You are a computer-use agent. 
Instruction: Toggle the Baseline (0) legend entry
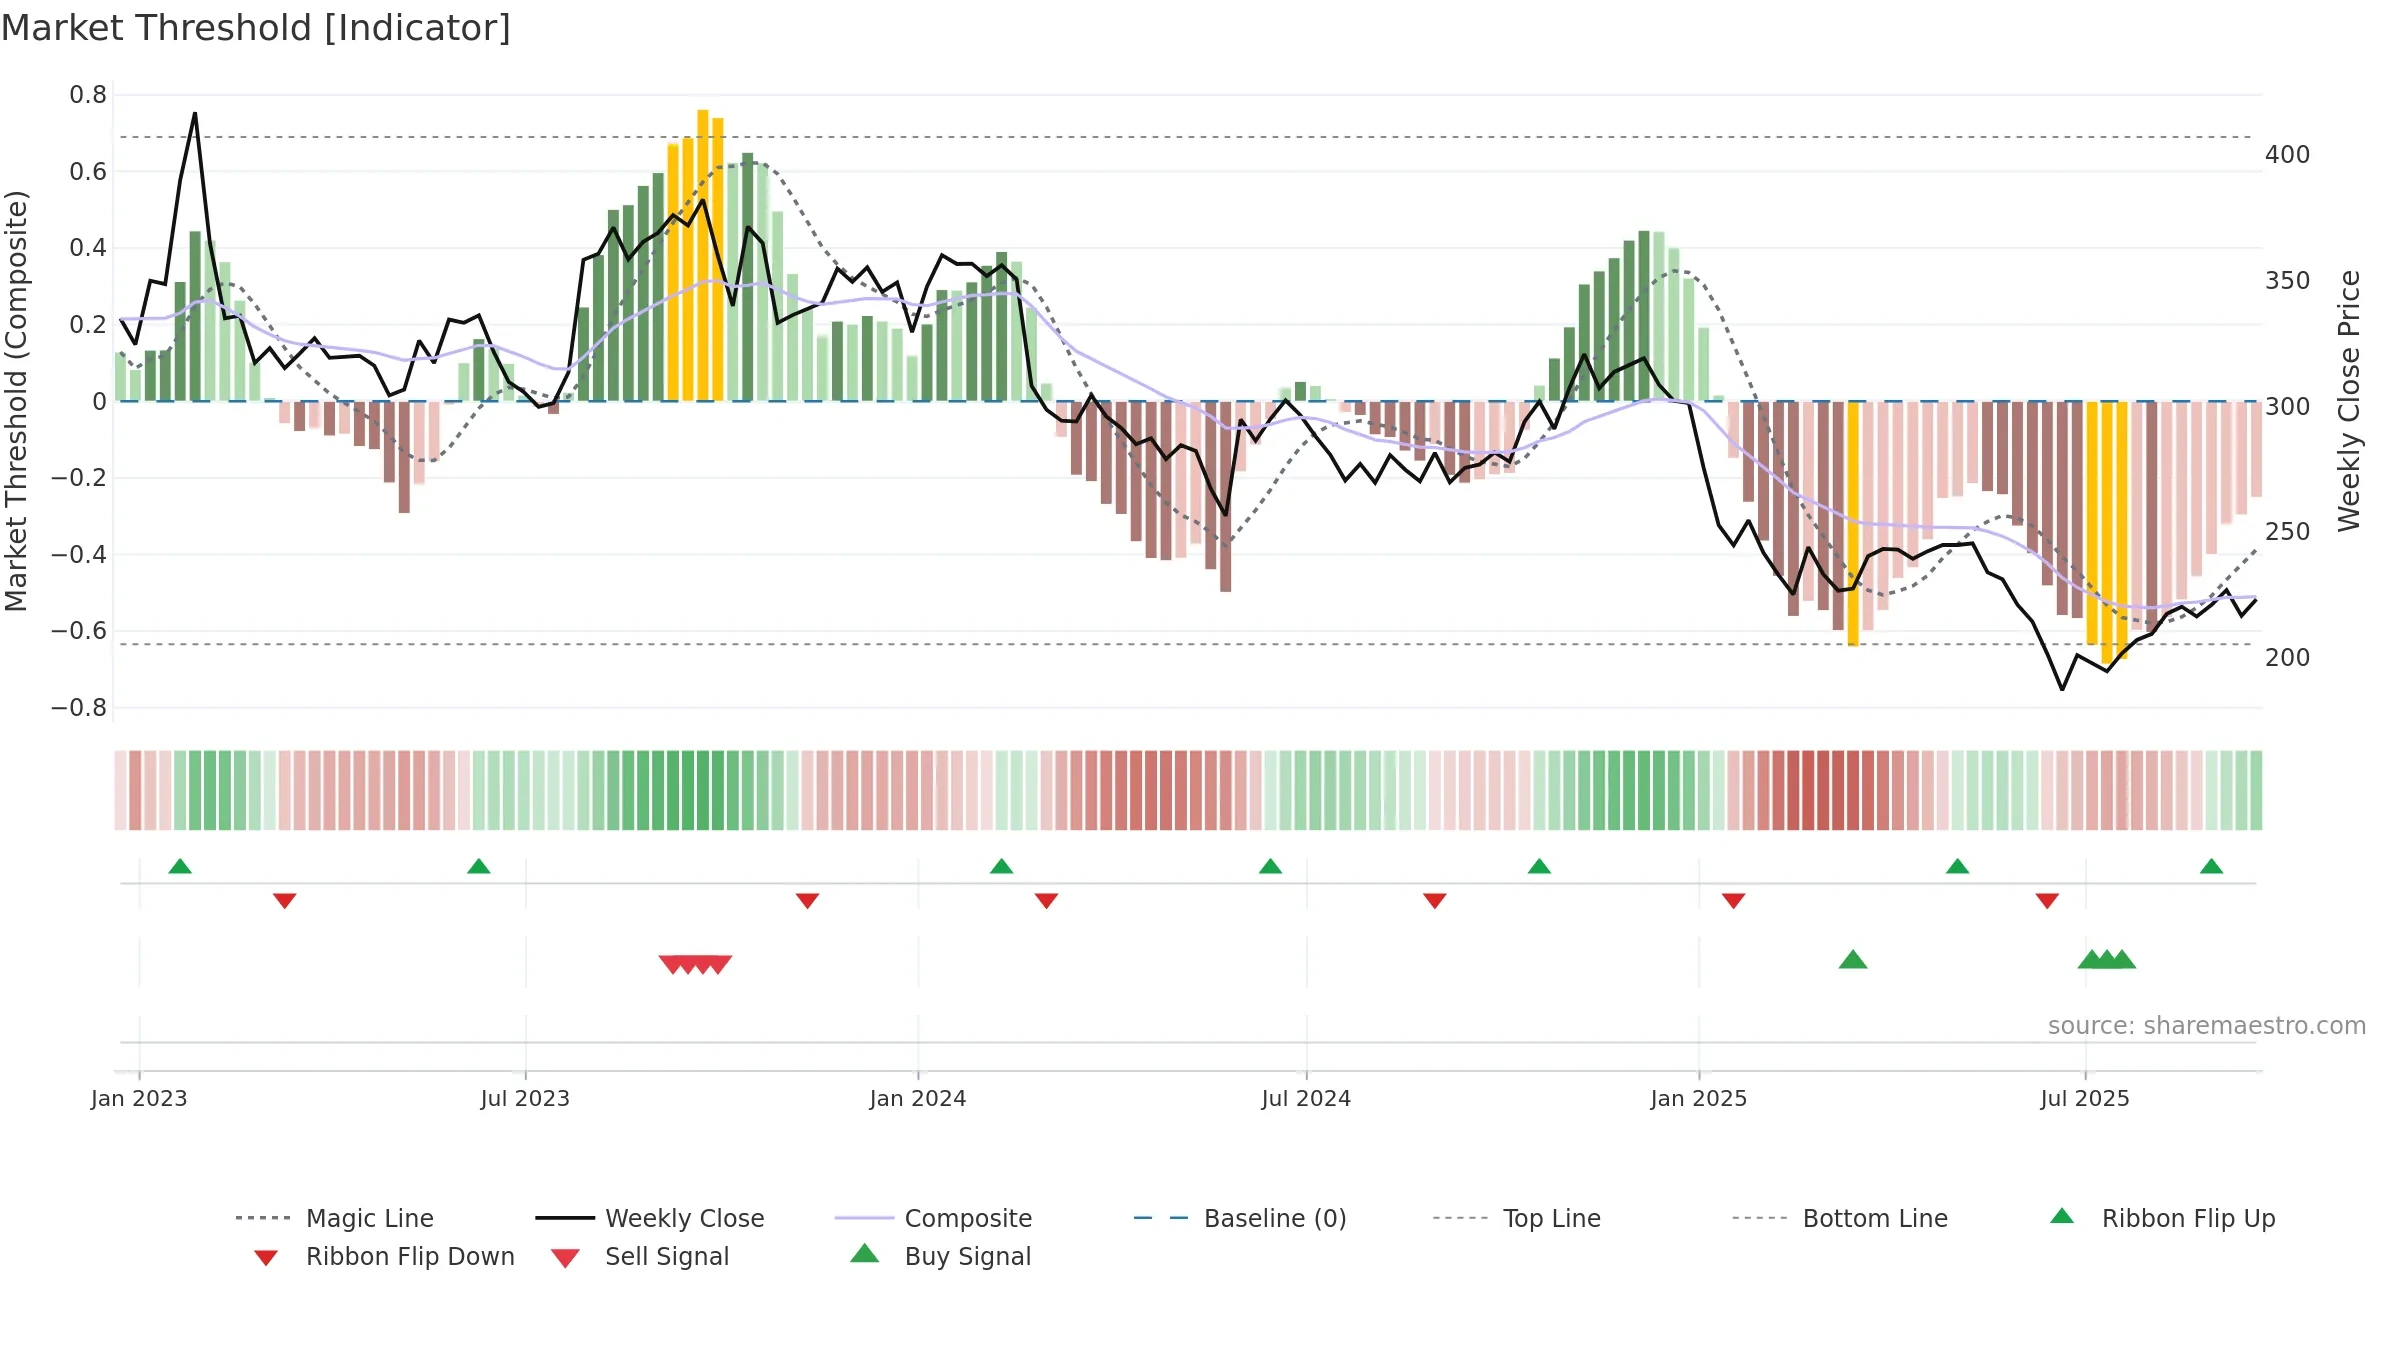tap(1240, 1218)
